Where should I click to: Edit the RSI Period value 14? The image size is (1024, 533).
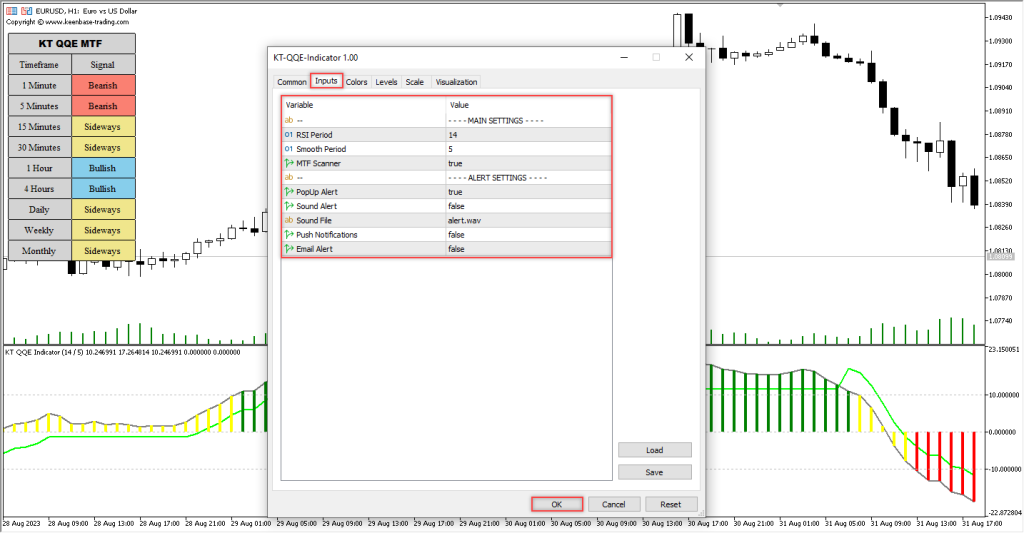pos(527,134)
